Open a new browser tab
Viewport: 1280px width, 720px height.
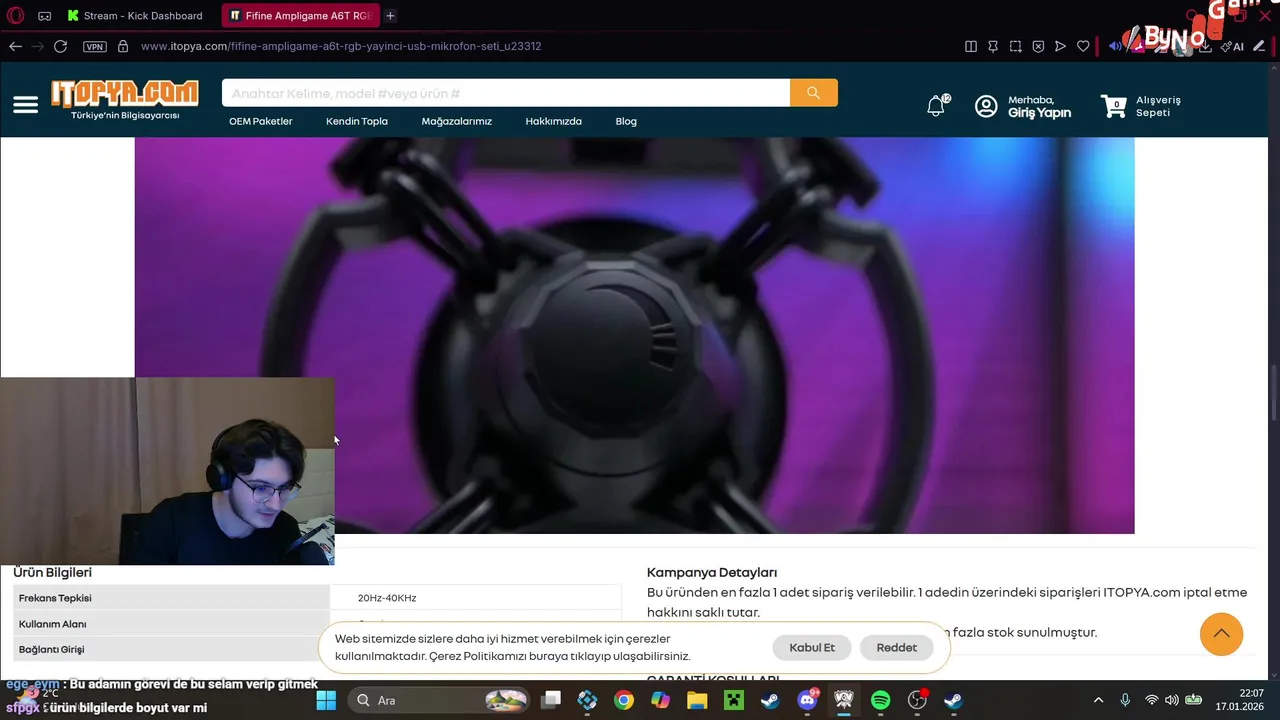[390, 16]
